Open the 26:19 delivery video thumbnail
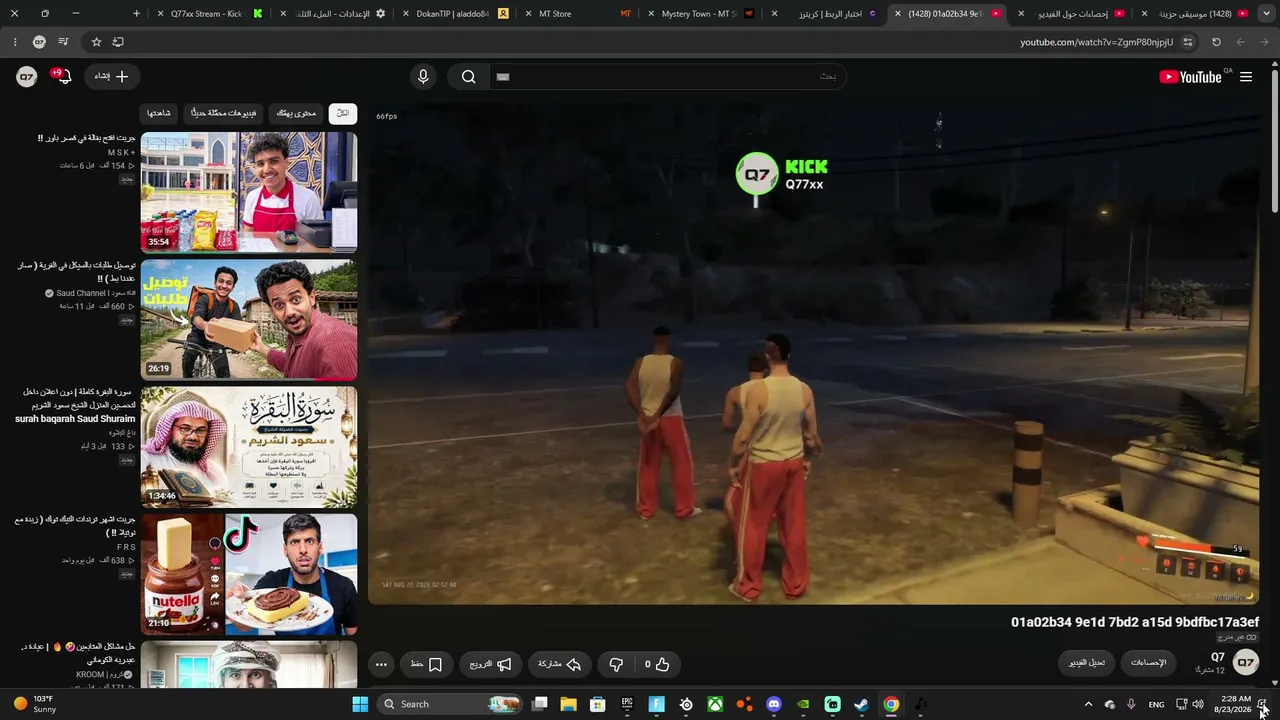Viewport: 1280px width, 720px height. coord(249,319)
